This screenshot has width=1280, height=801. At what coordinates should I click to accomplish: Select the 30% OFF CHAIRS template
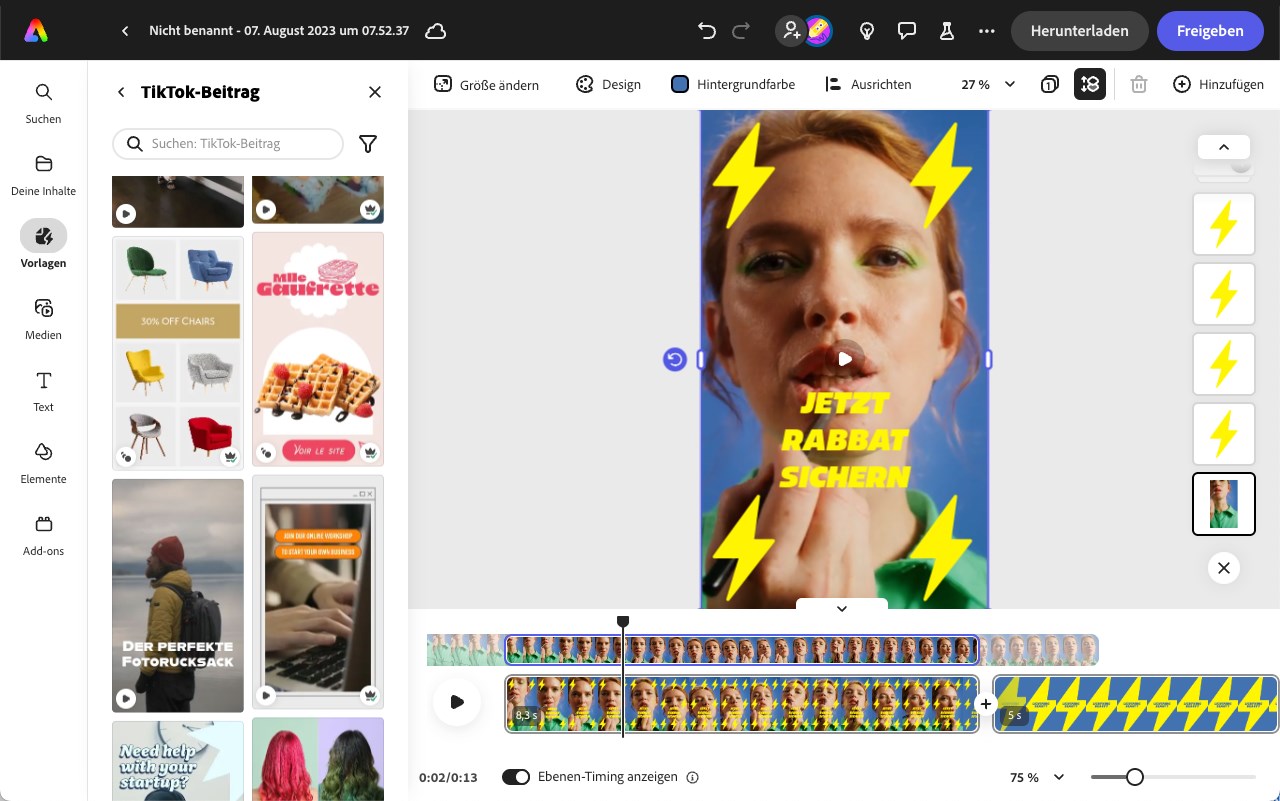click(x=178, y=352)
